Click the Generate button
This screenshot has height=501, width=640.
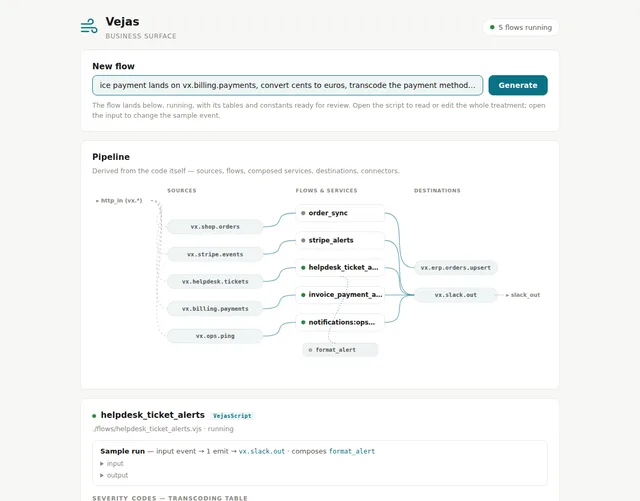coord(518,85)
